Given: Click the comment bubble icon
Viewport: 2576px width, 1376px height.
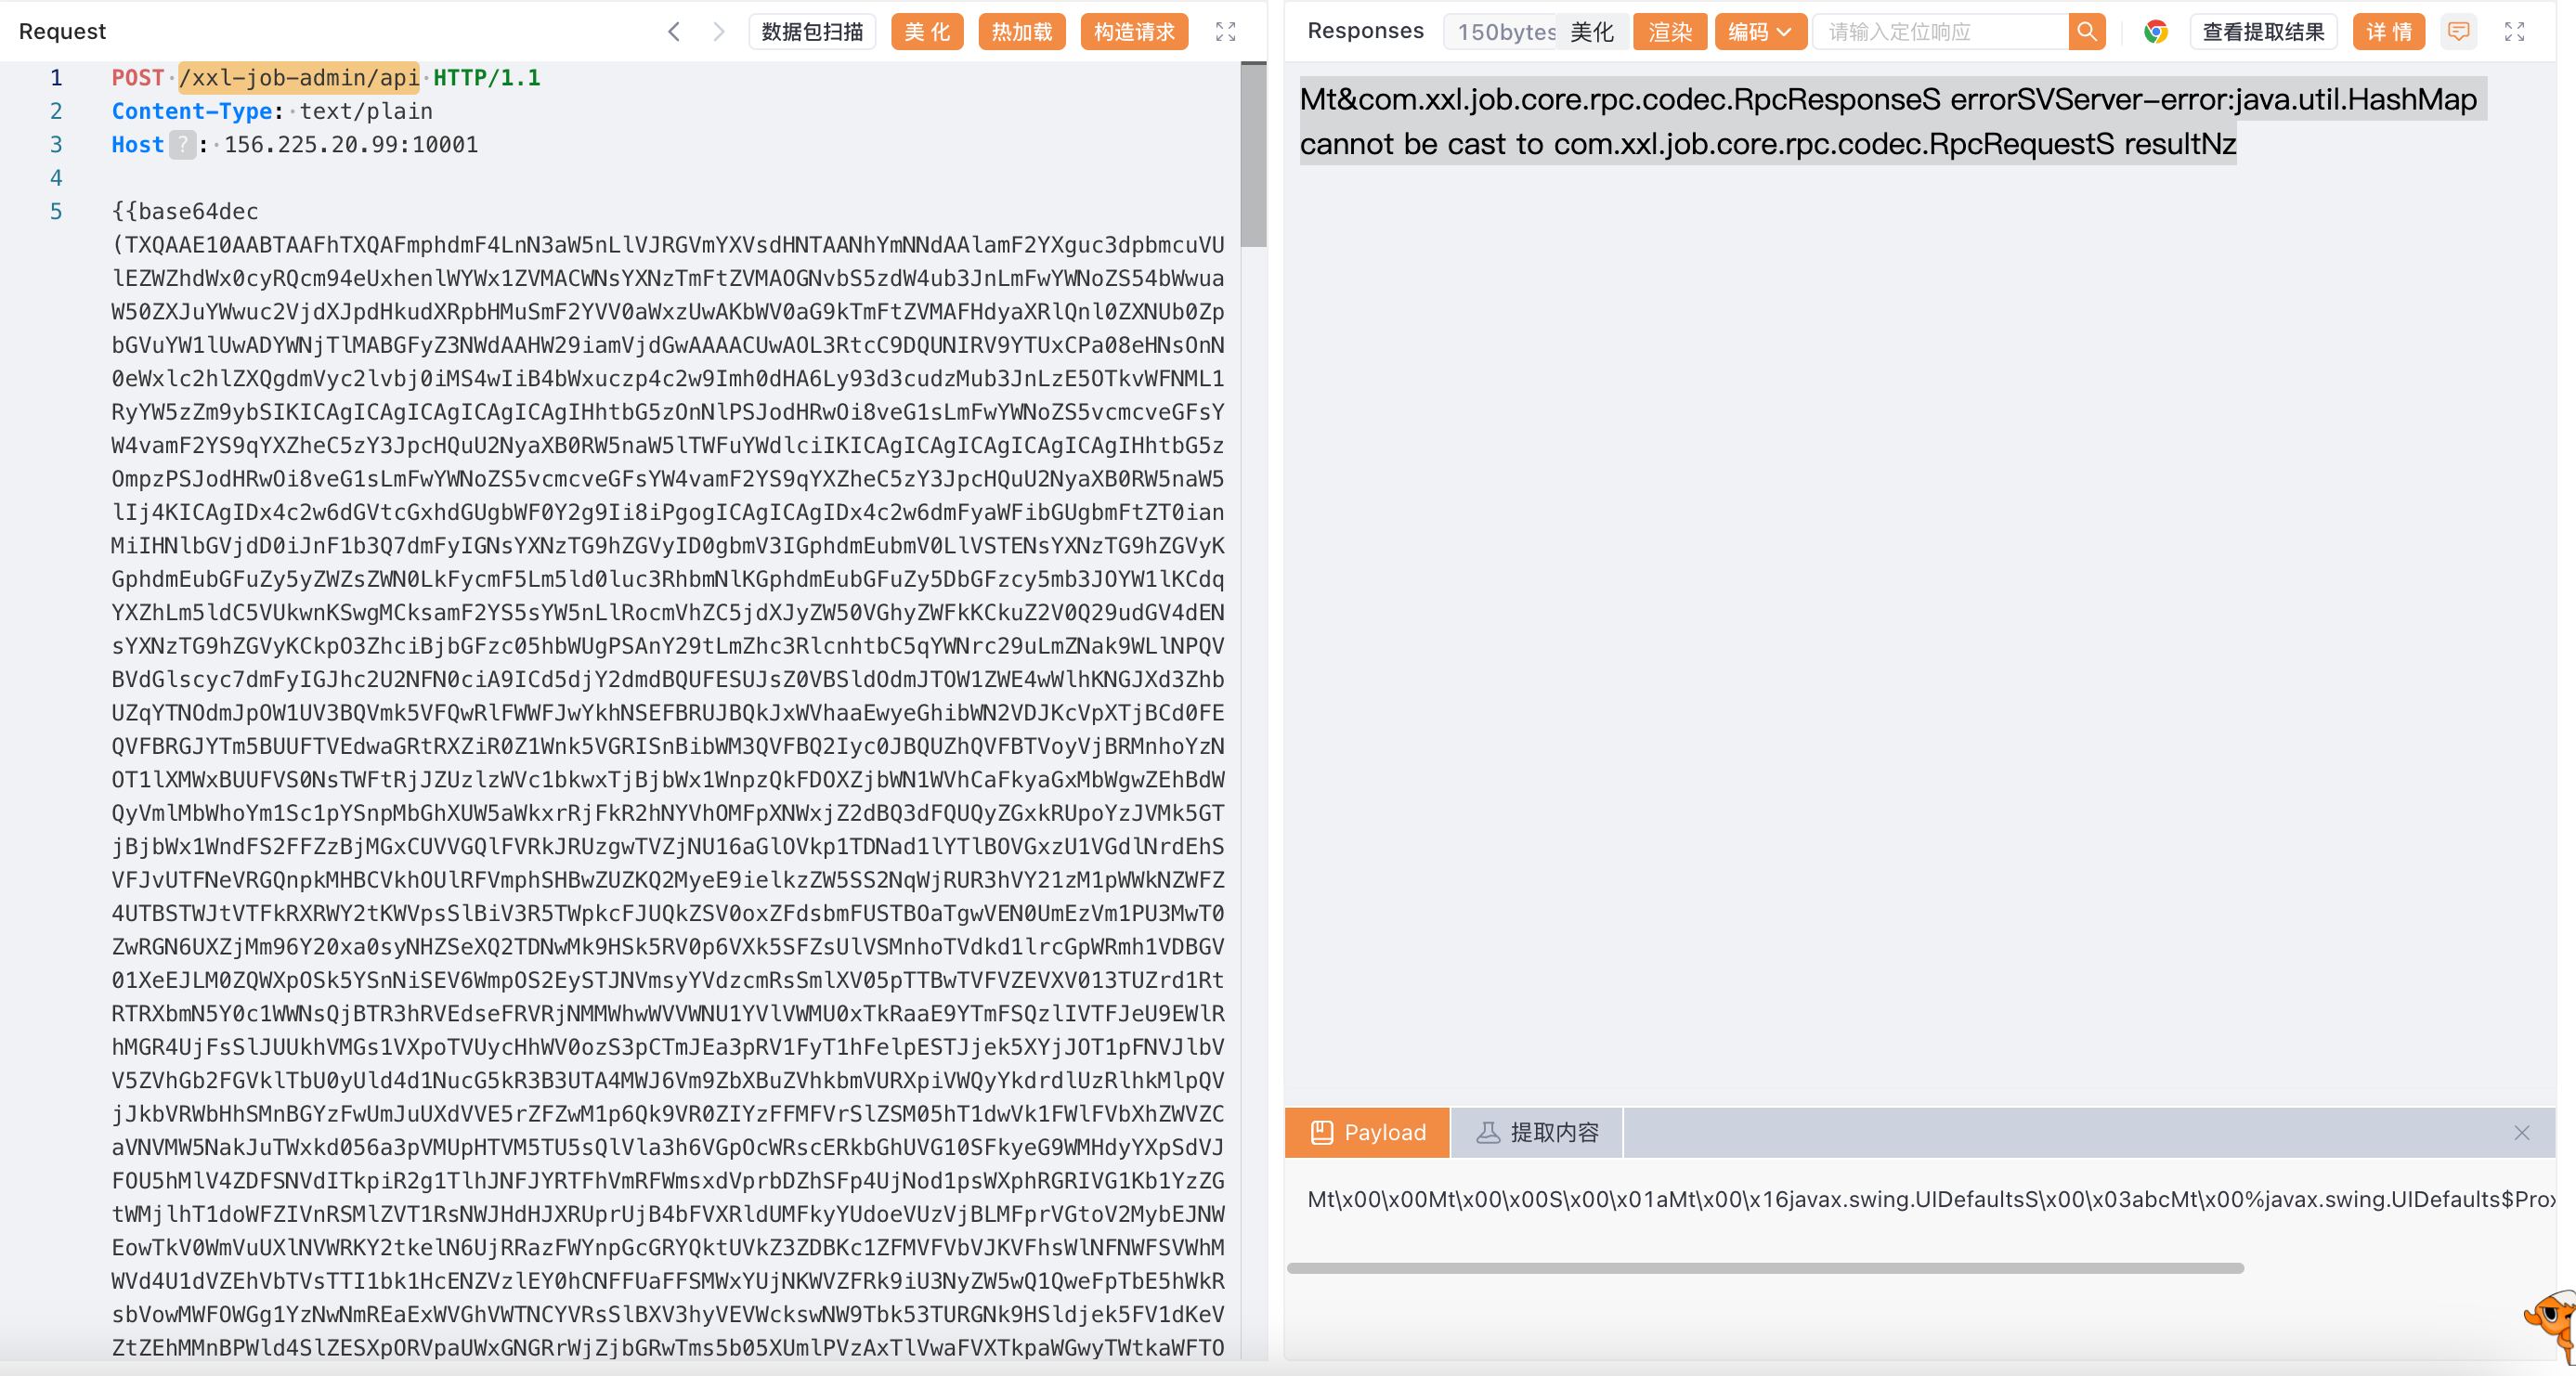Looking at the screenshot, I should [x=2458, y=32].
